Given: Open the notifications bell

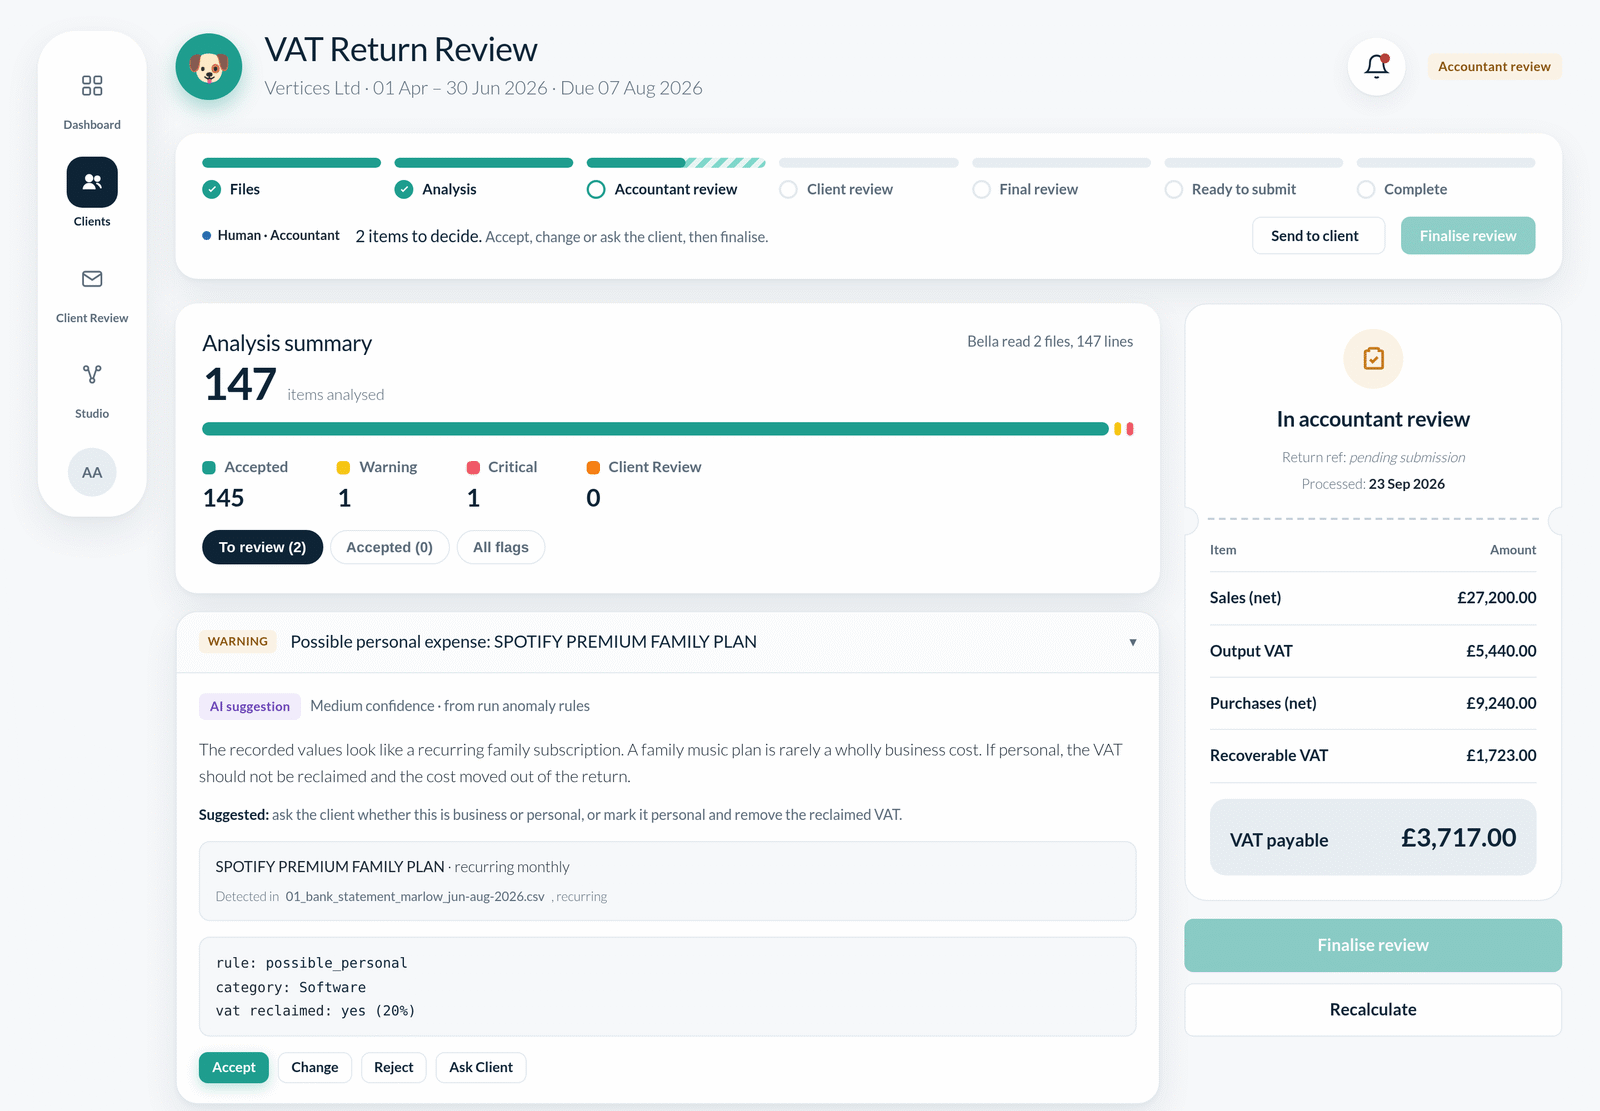Looking at the screenshot, I should (1377, 67).
